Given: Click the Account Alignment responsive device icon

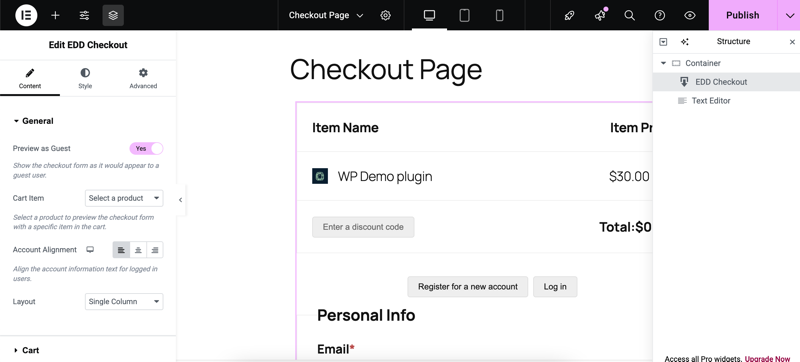Looking at the screenshot, I should (x=90, y=249).
